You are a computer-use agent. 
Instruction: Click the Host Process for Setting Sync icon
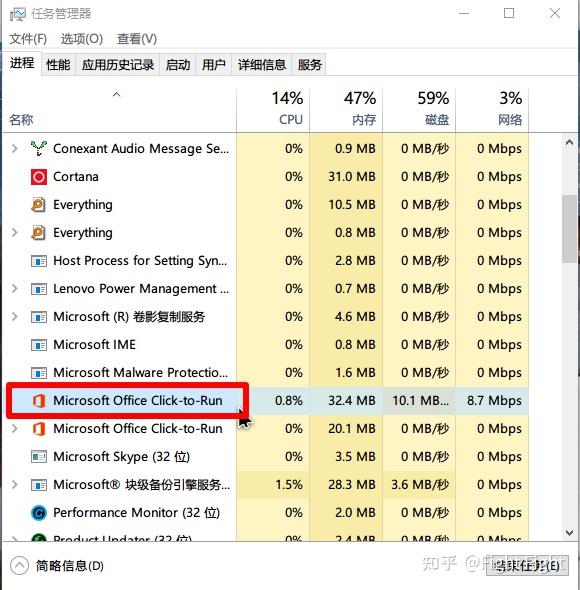39,261
